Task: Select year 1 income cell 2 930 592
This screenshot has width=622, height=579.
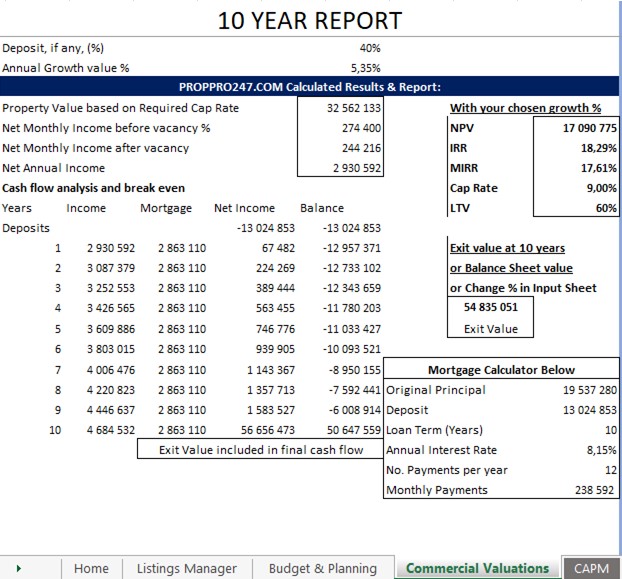Action: 111,248
